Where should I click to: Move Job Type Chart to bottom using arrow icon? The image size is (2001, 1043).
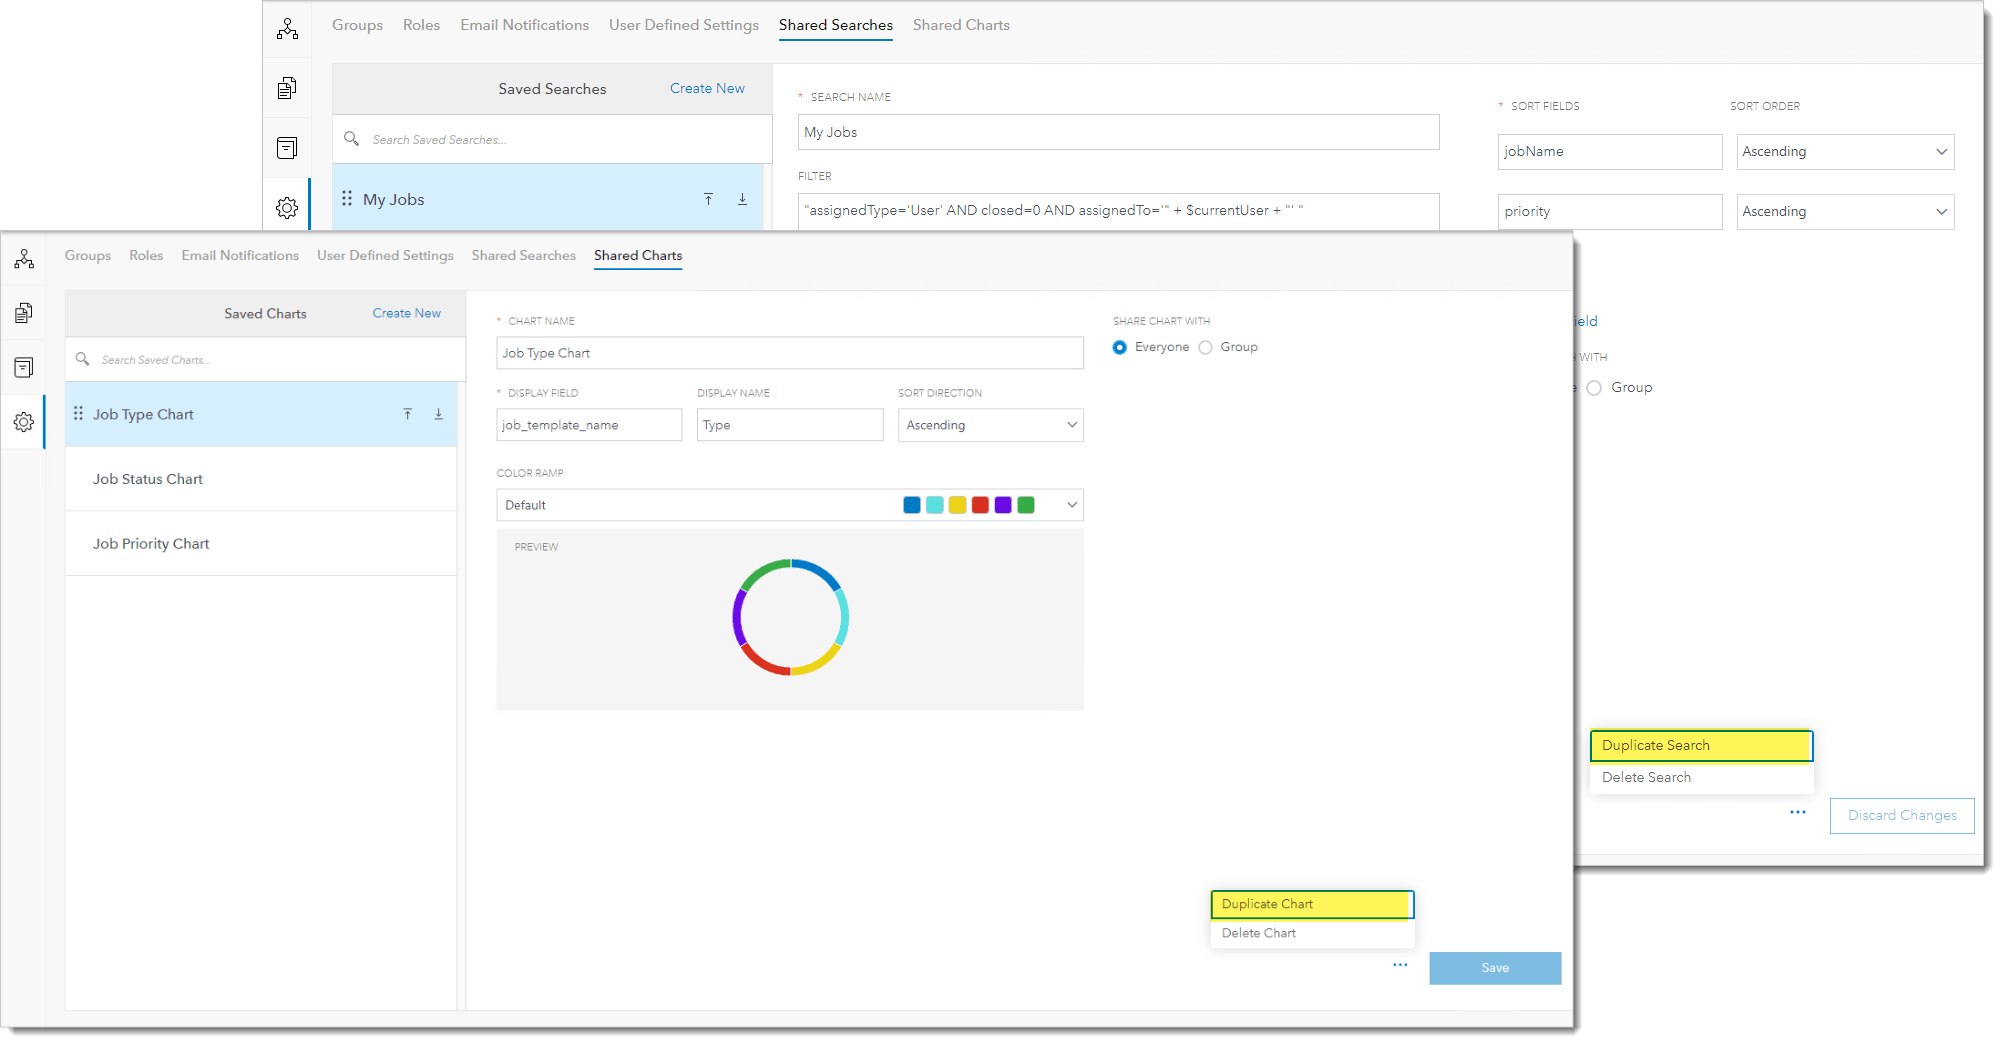[438, 413]
